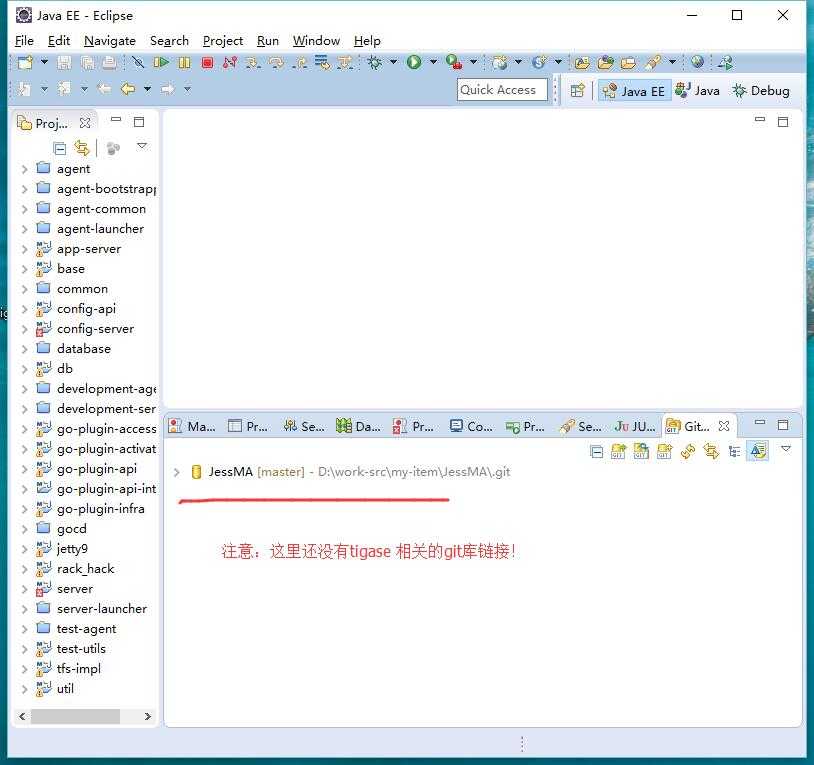Expand the app-server project node
The height and width of the screenshot is (765, 814).
(24, 249)
